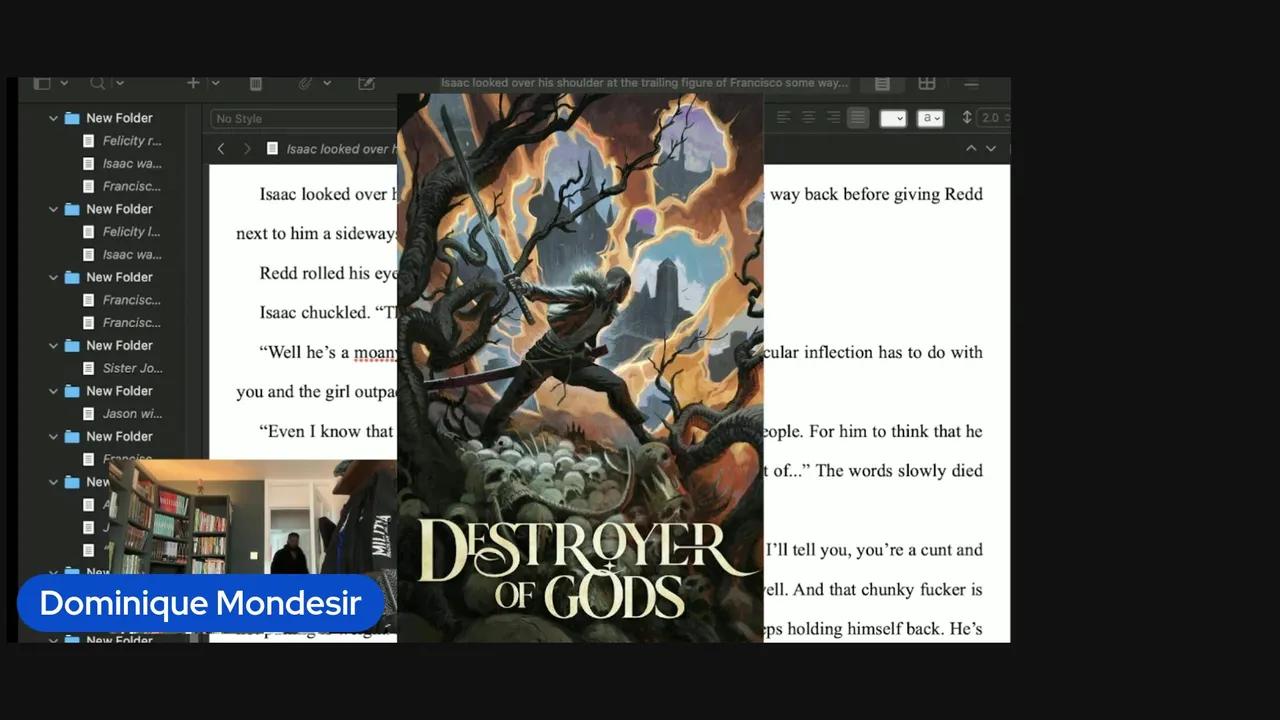Click the View sidebar layout icon
The width and height of the screenshot is (1280, 720).
coord(42,83)
